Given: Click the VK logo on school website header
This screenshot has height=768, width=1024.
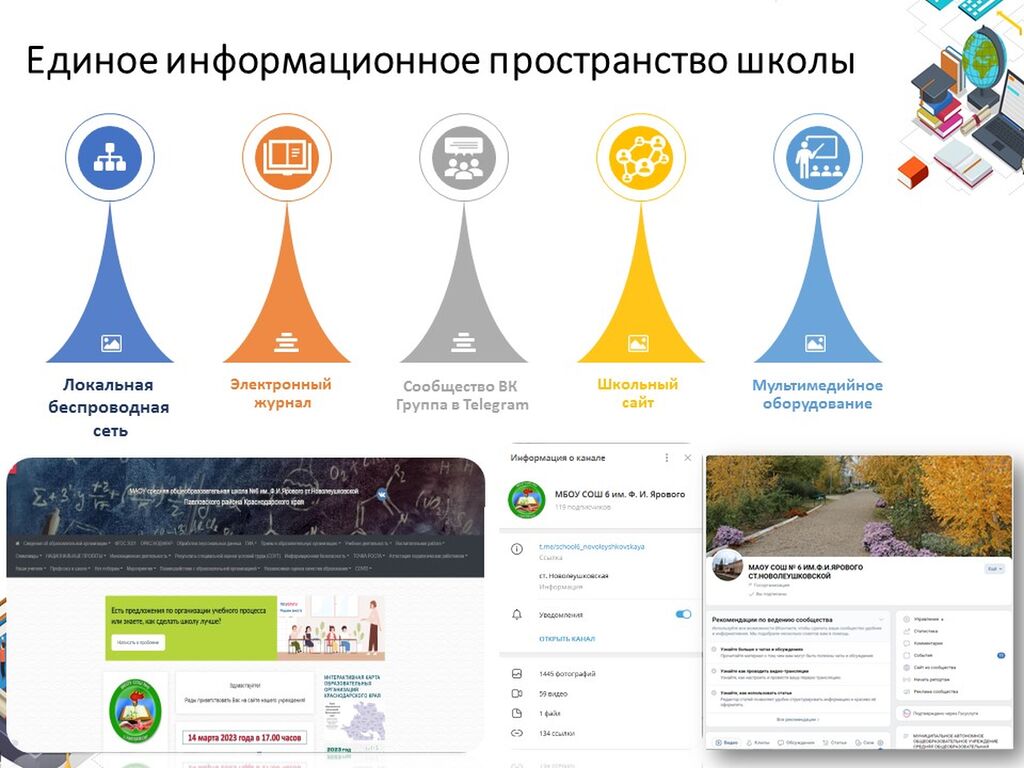Looking at the screenshot, I should click(x=382, y=493).
